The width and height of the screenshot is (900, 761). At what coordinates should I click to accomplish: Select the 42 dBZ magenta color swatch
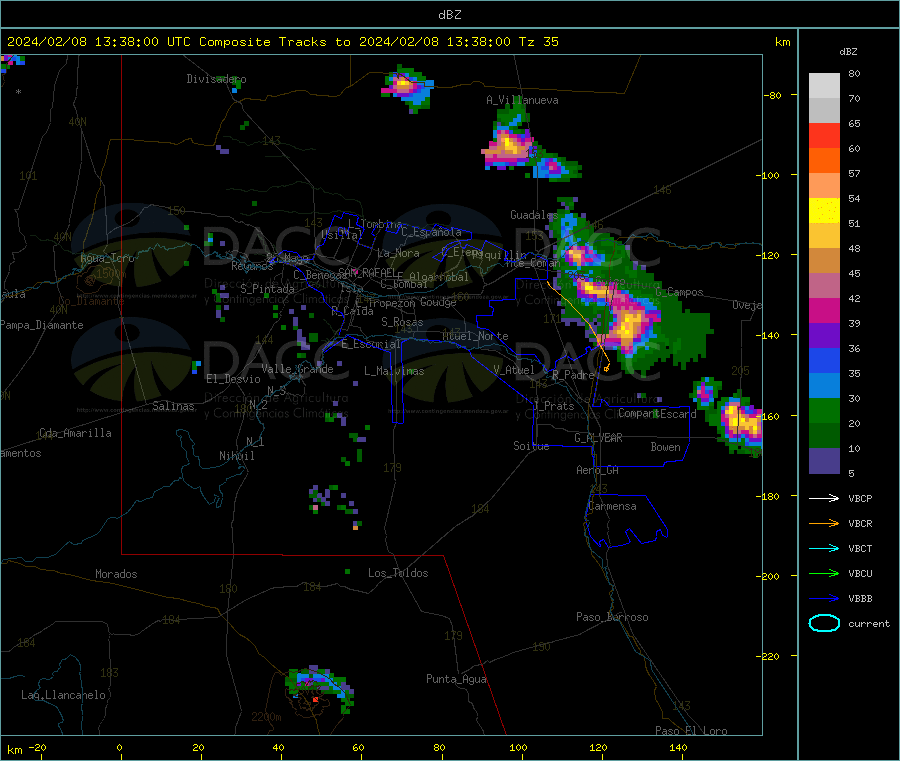824,310
